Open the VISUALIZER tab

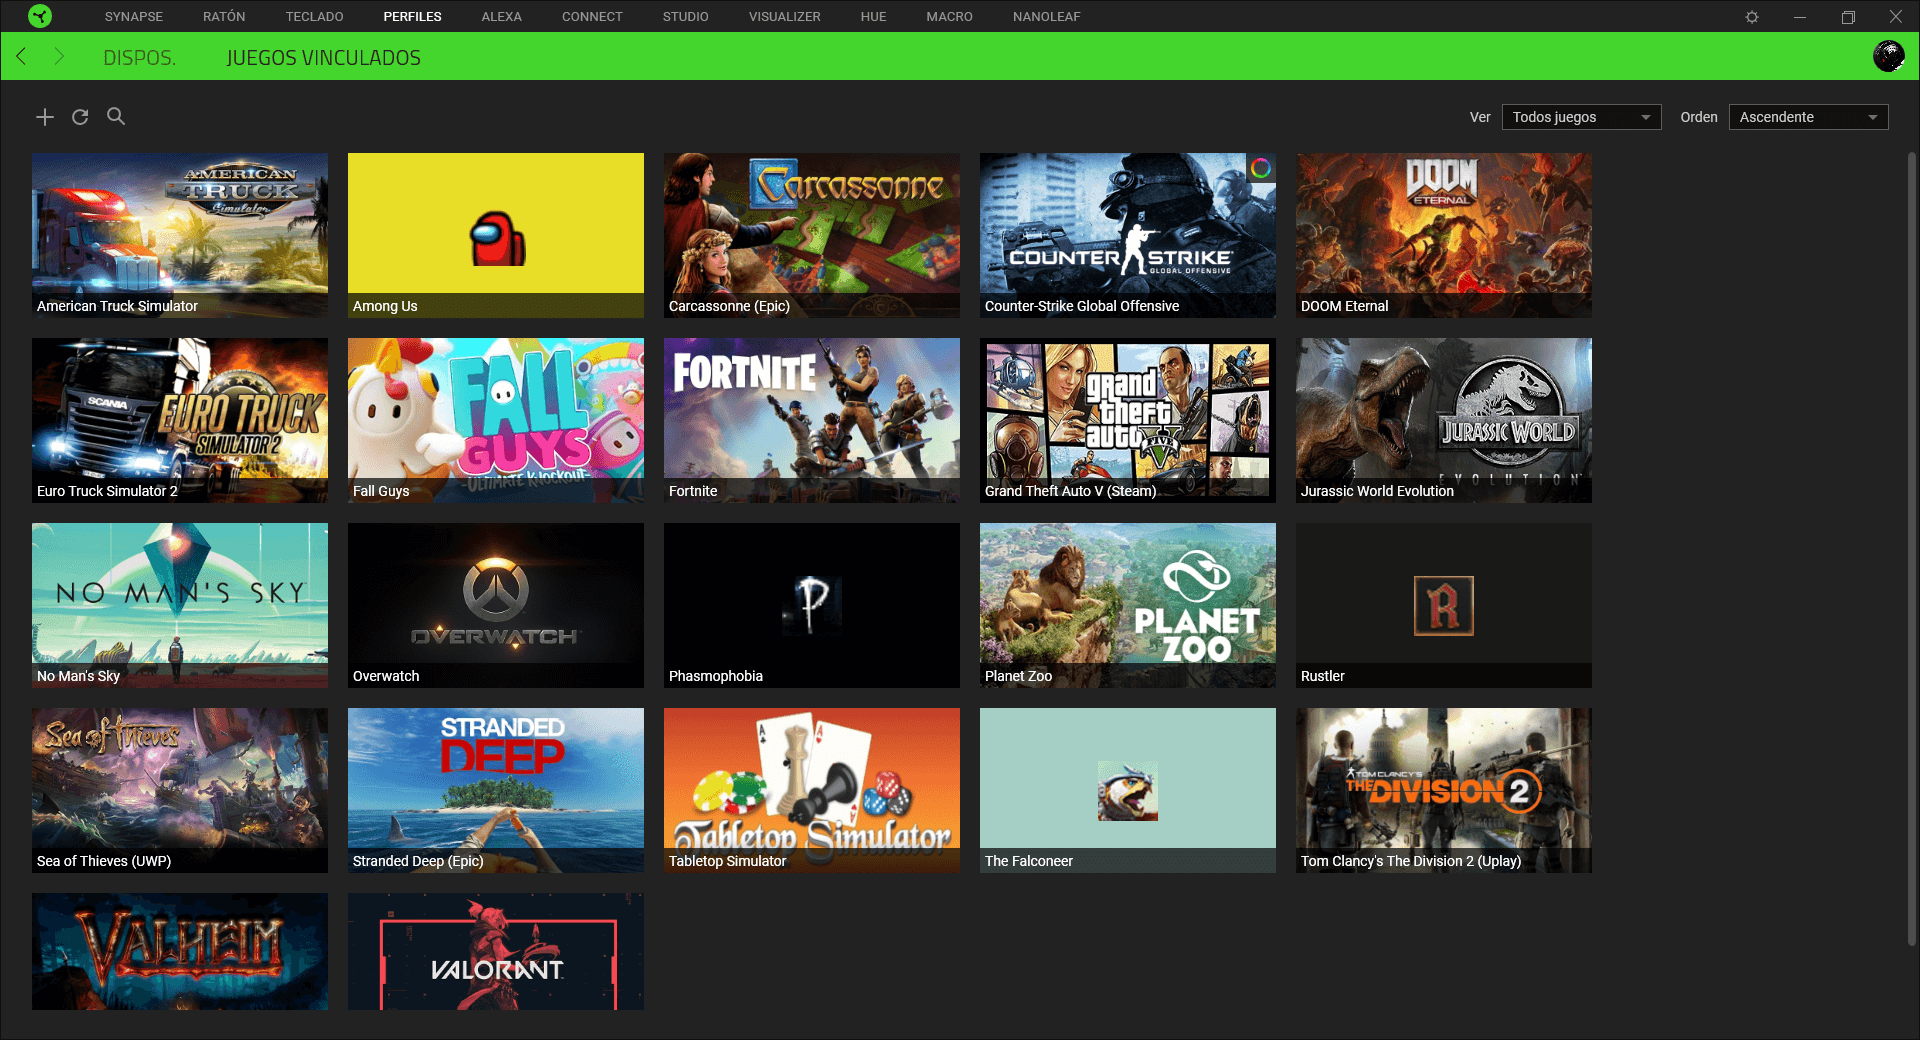[x=784, y=17]
